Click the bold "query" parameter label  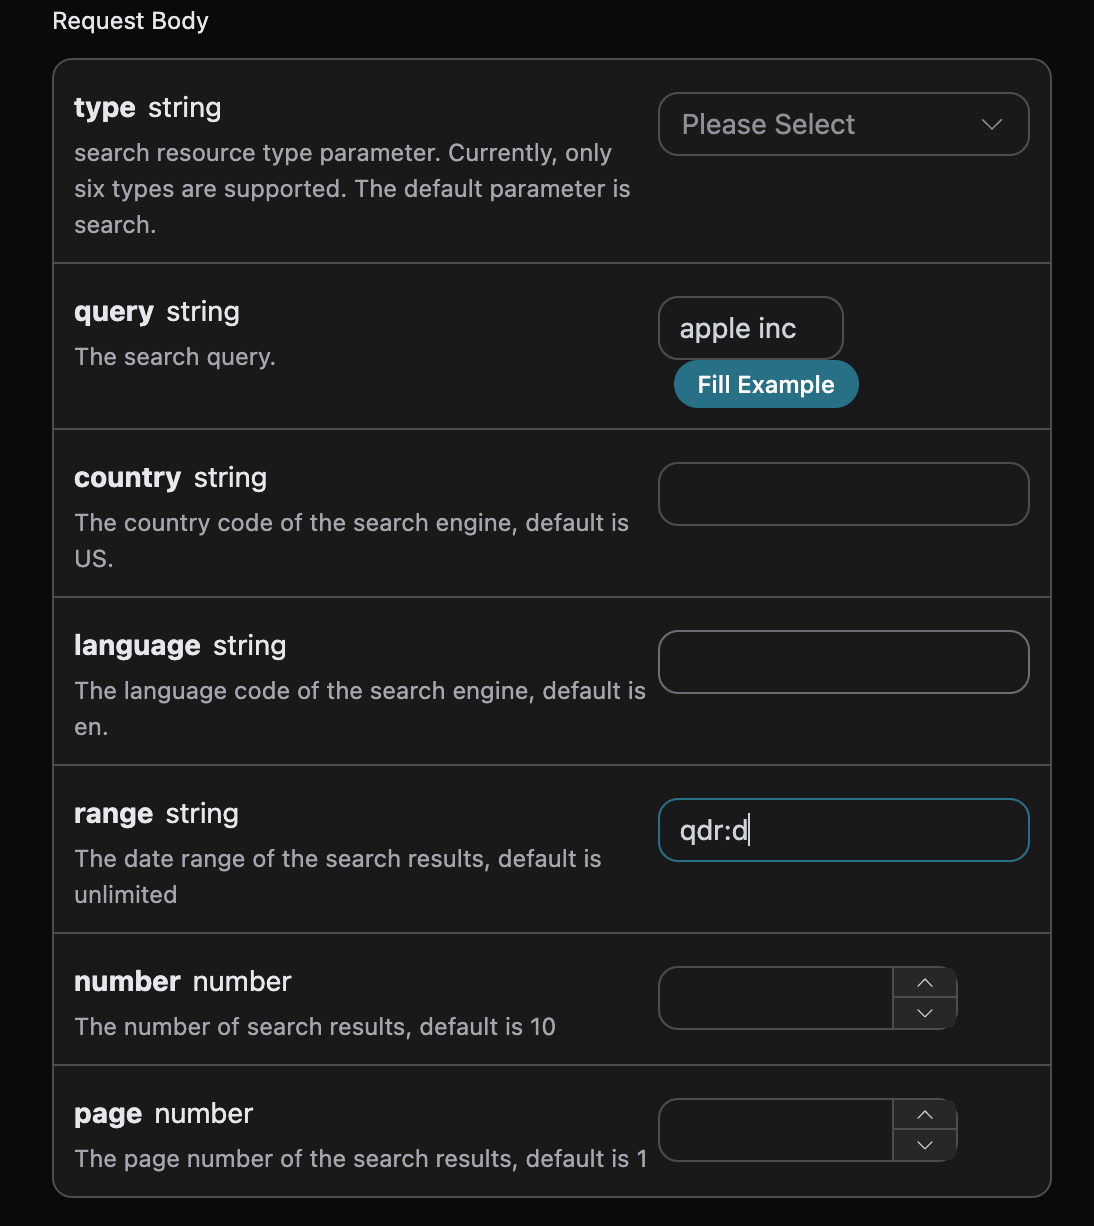pos(114,312)
